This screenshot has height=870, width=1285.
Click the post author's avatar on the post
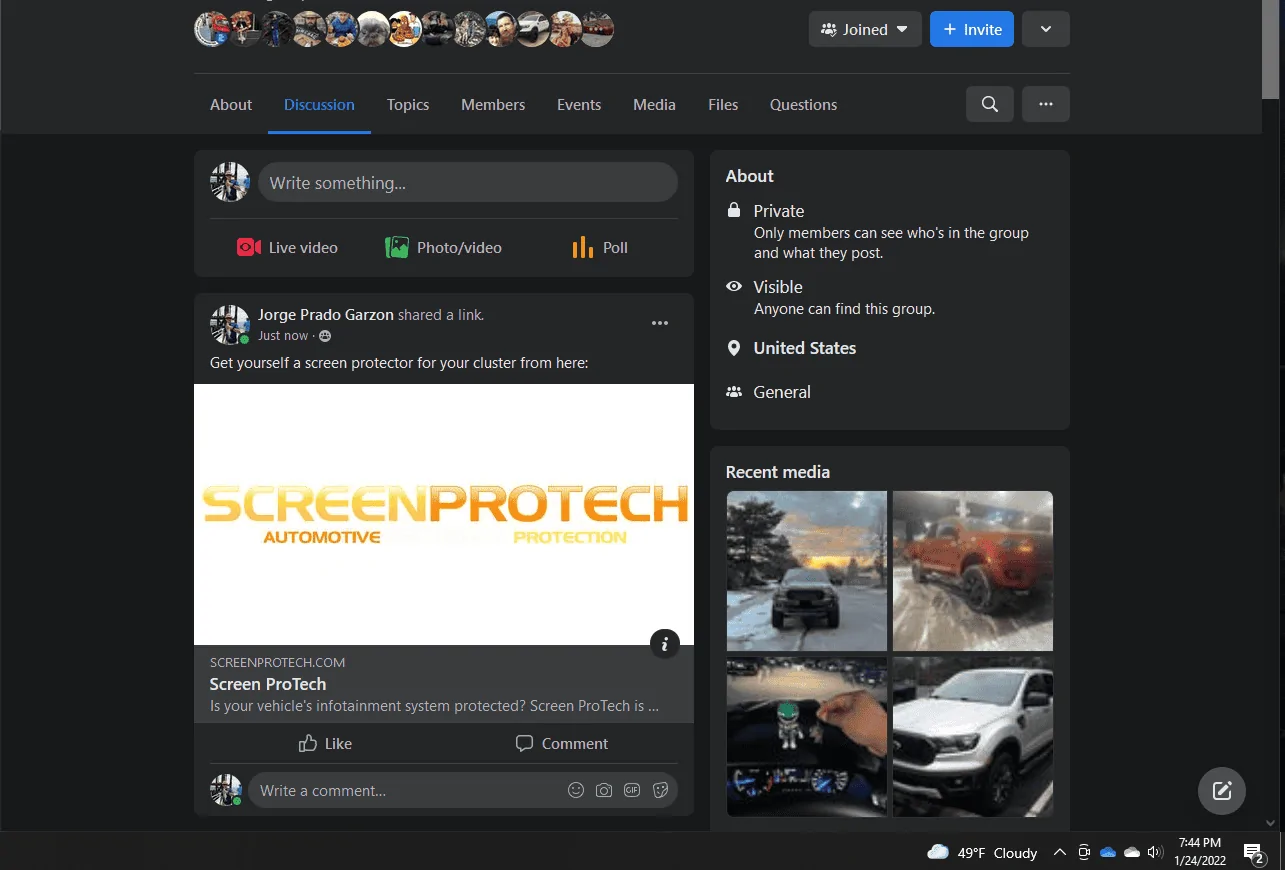[229, 325]
